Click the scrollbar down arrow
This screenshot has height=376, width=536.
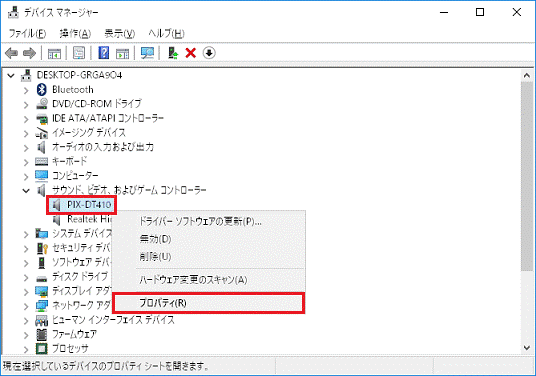point(526,348)
